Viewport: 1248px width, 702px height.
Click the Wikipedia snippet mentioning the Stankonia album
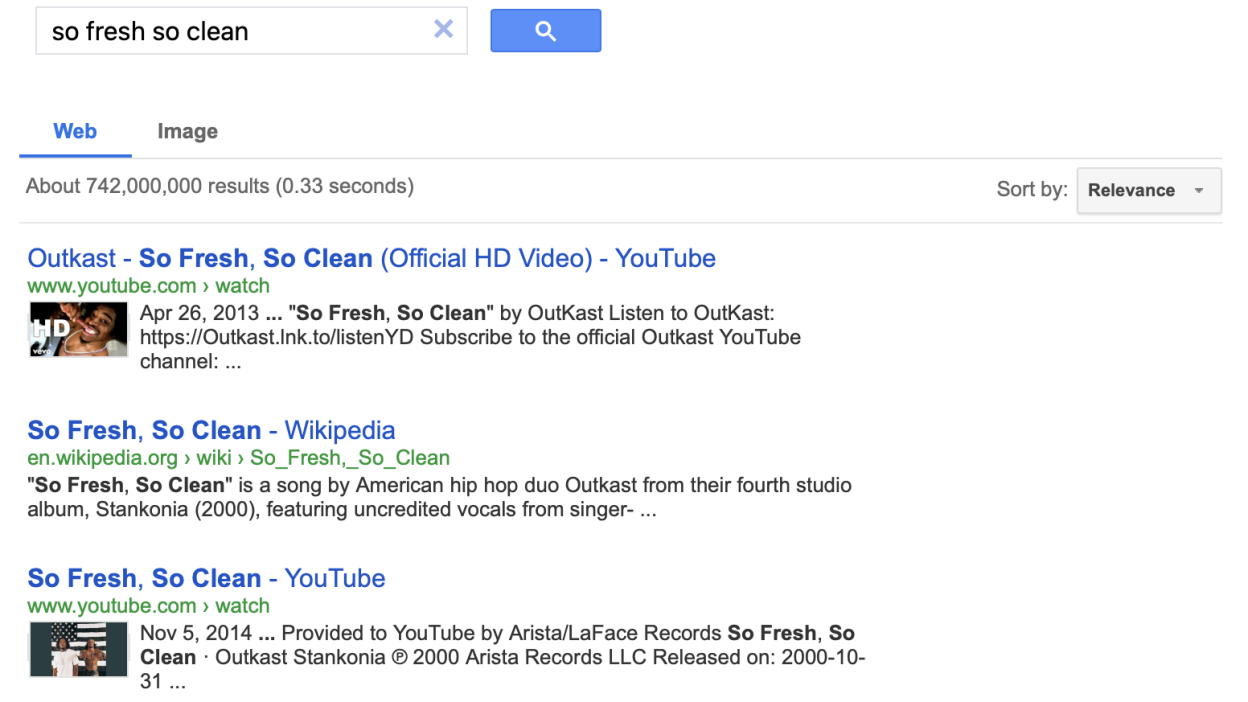click(439, 498)
